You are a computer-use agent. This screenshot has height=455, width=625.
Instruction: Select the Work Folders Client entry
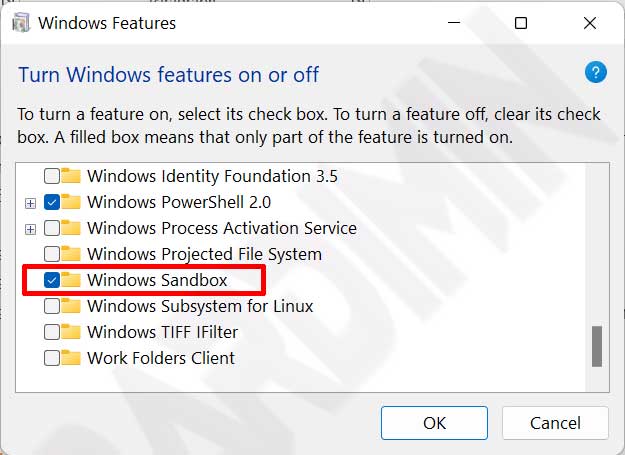point(161,358)
